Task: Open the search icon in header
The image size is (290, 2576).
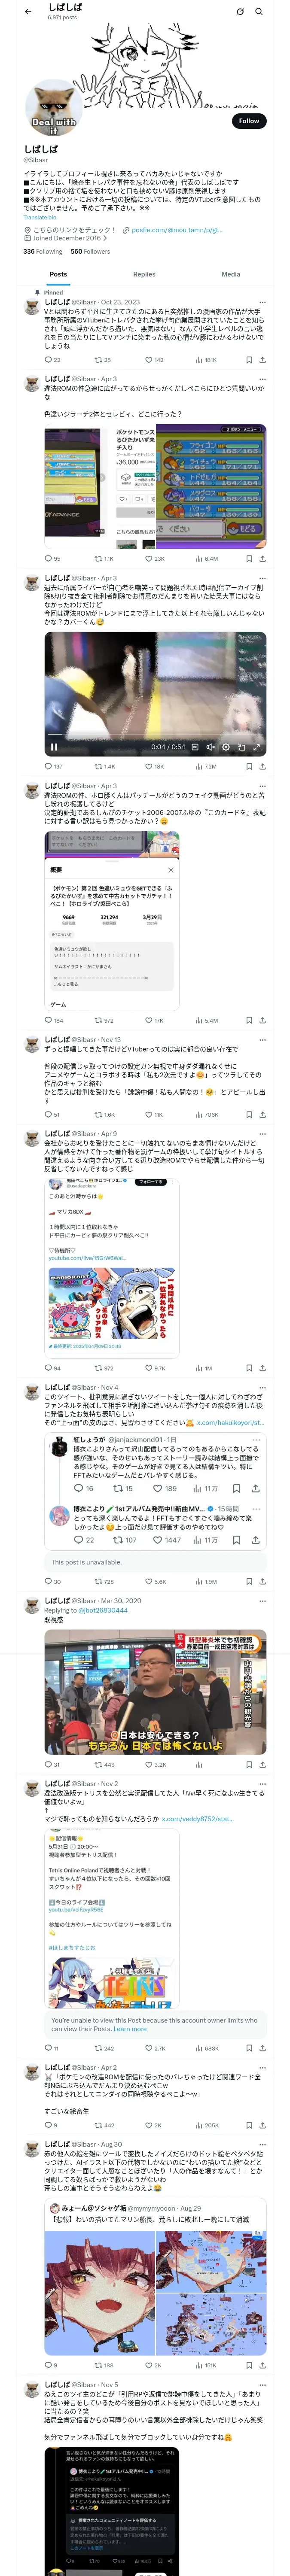Action: (259, 11)
